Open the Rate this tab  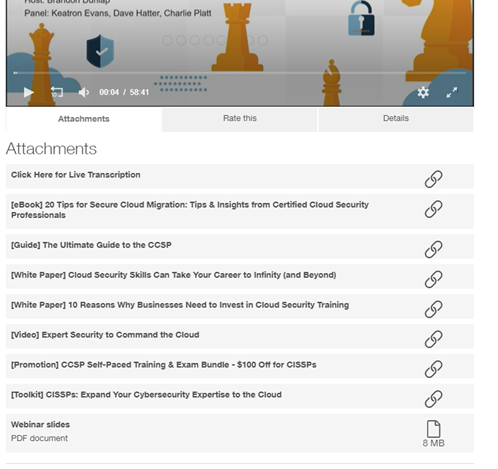point(240,119)
